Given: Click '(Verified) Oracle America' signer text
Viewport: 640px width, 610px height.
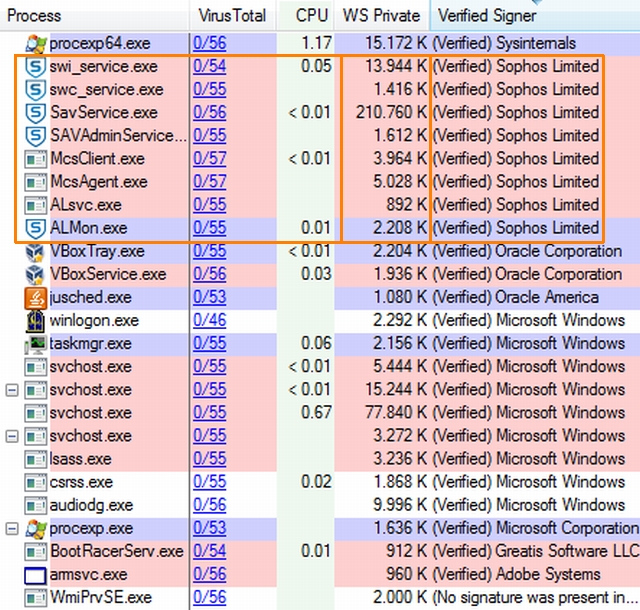Looking at the screenshot, I should click(515, 297).
